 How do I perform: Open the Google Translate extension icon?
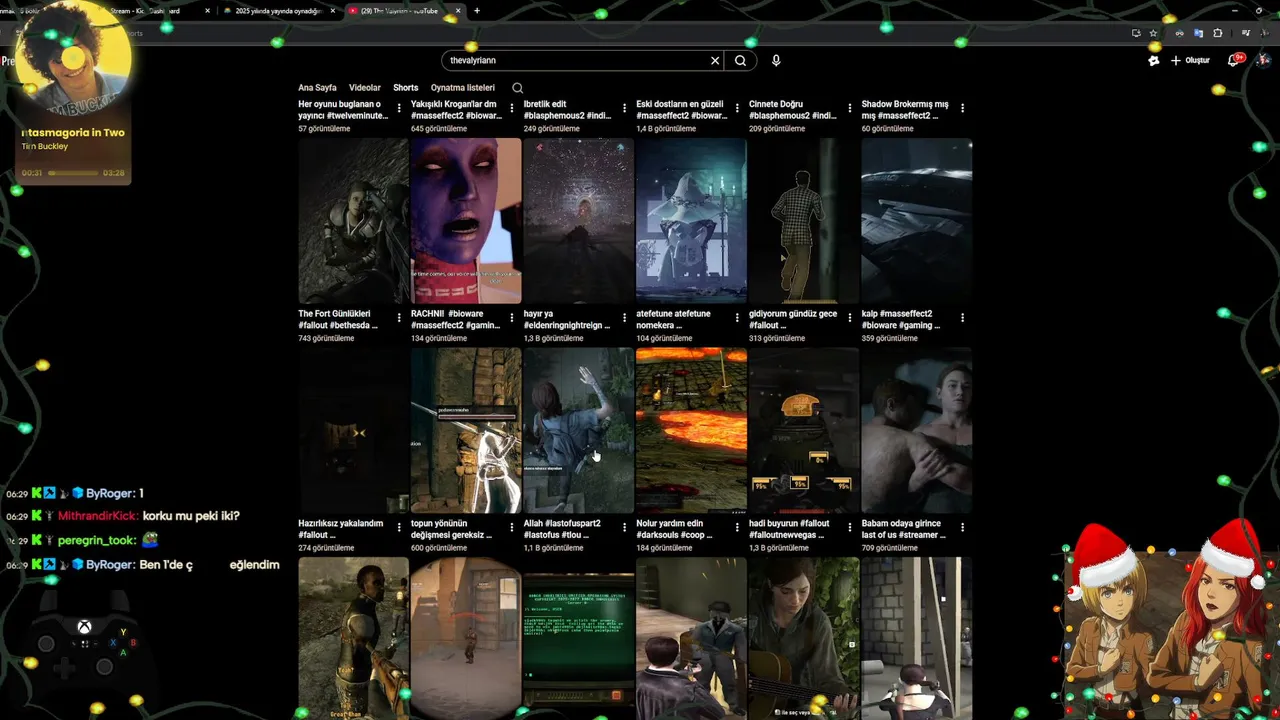pyautogui.click(x=1198, y=33)
